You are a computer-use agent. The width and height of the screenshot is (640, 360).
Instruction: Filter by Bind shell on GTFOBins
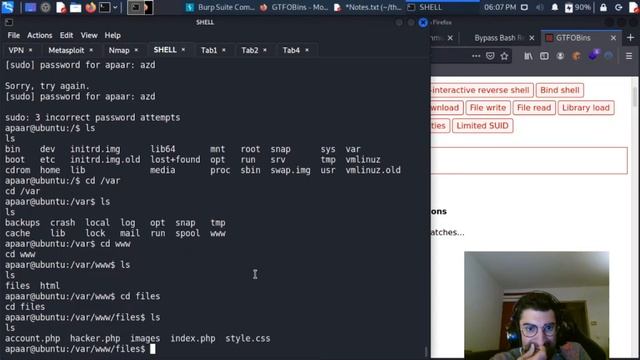560,90
